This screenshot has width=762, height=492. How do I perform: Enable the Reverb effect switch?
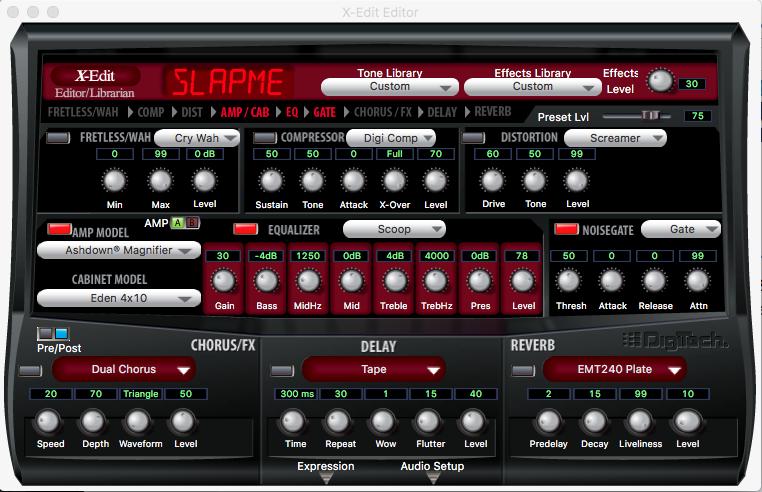coord(523,371)
